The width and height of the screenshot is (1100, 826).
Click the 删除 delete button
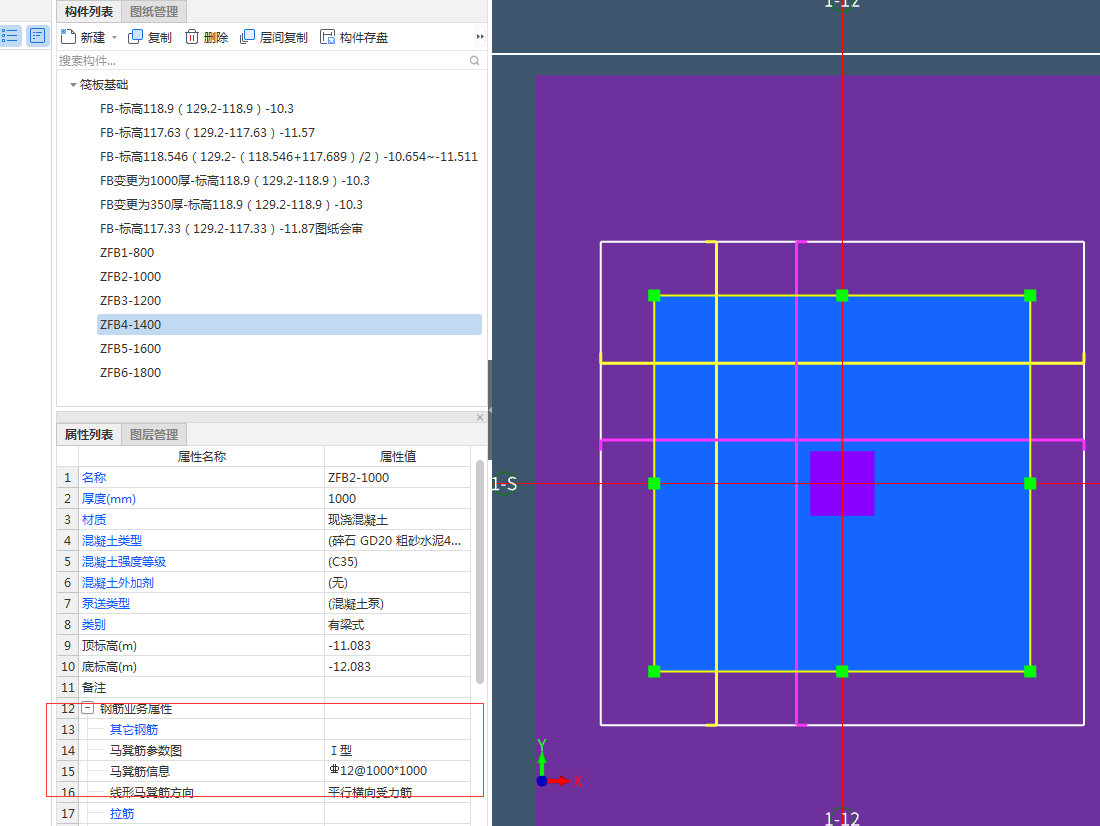click(x=206, y=37)
